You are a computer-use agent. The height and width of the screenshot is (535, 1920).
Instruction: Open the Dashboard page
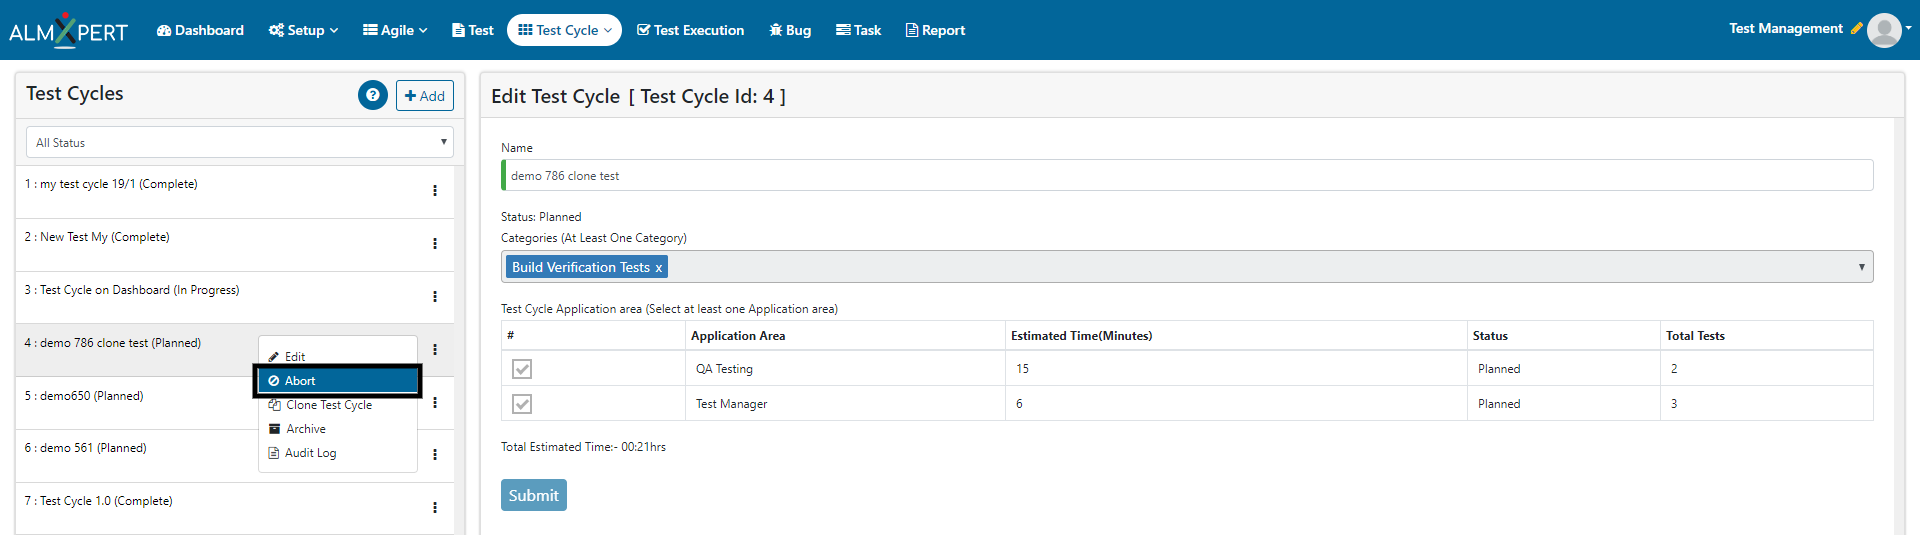(x=200, y=30)
